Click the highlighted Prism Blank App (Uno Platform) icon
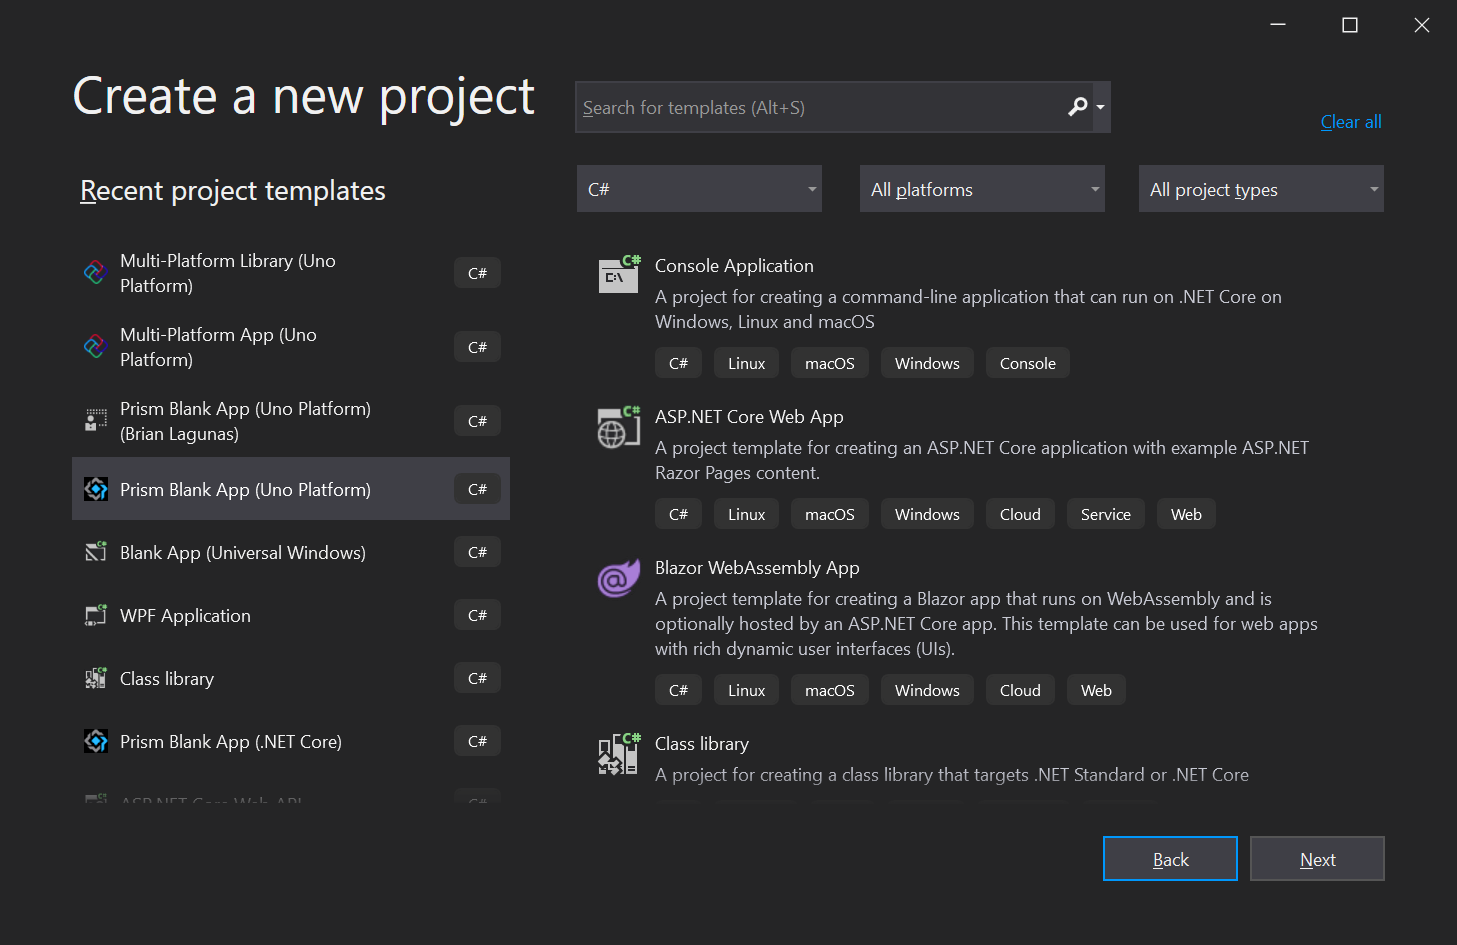Viewport: 1457px width, 945px height. (x=96, y=489)
